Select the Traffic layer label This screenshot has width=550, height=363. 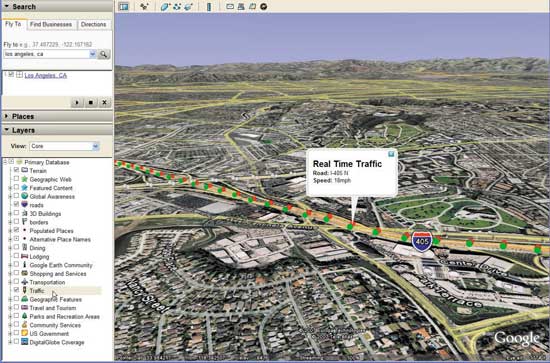click(37, 291)
